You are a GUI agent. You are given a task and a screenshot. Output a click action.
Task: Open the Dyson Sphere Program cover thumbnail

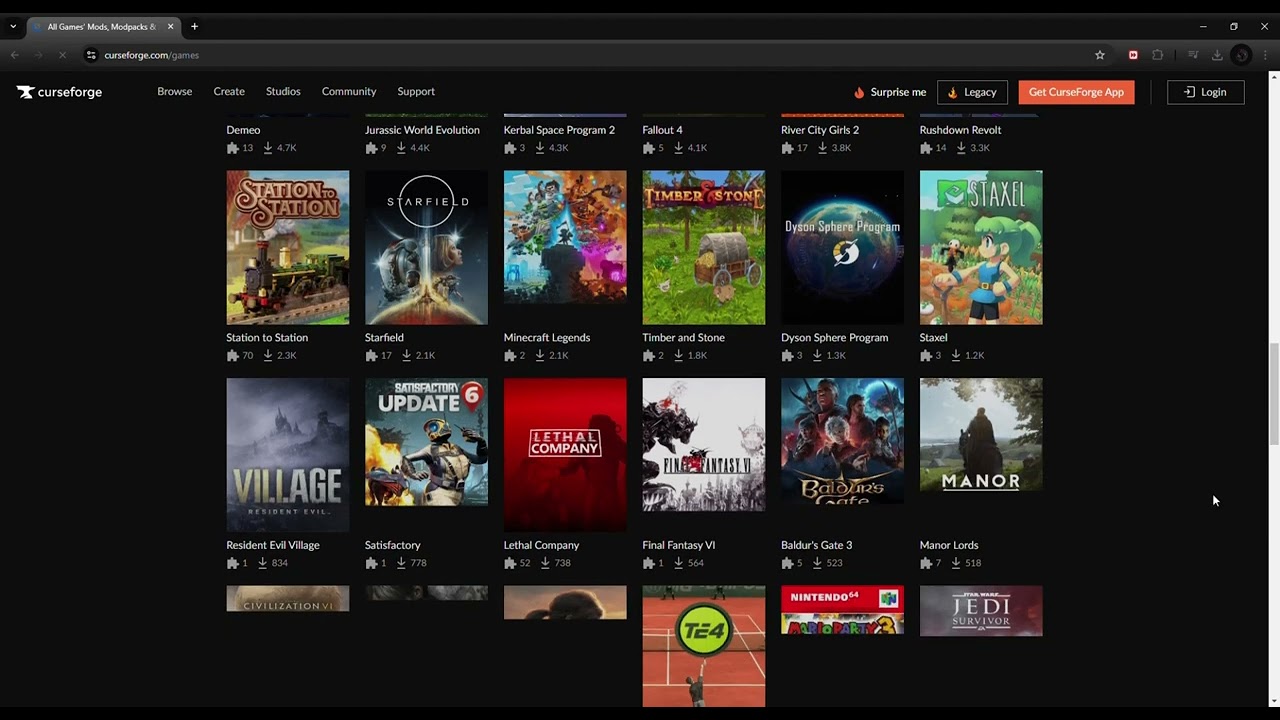842,247
